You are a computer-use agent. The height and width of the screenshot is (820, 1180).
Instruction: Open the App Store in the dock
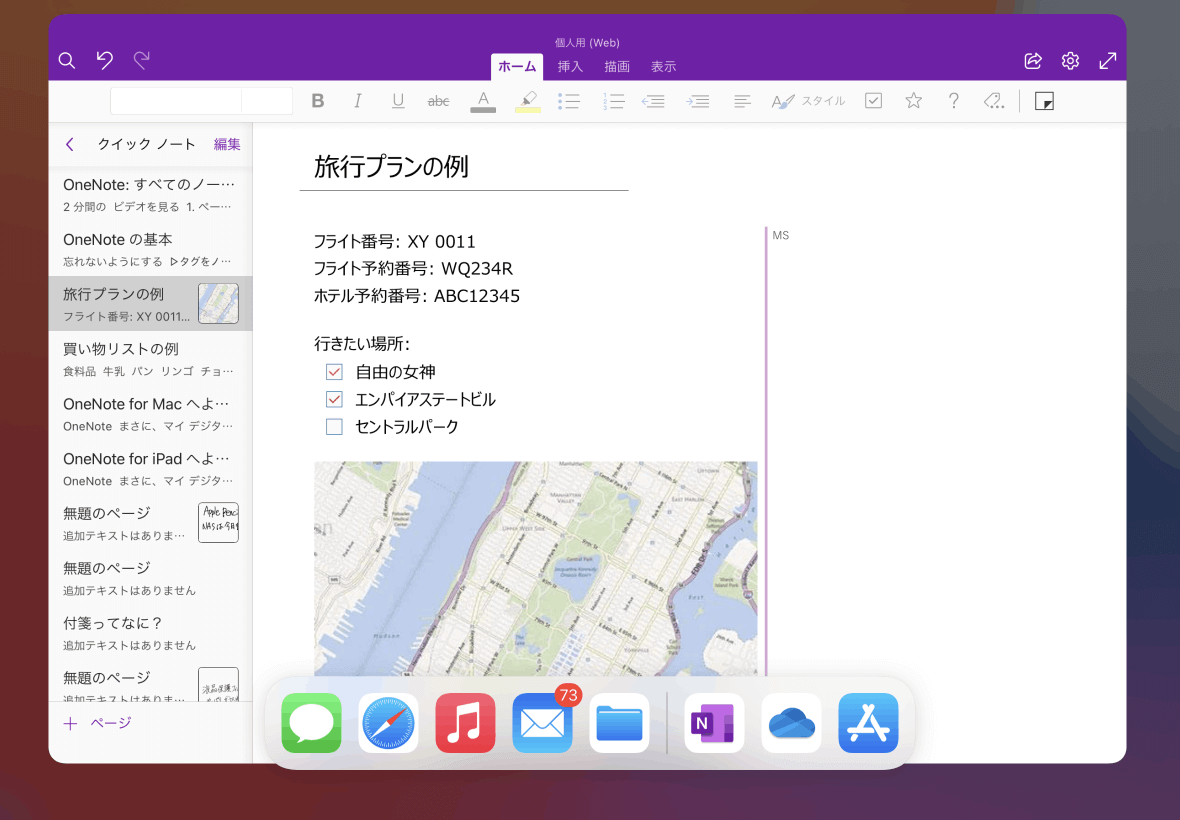coord(868,723)
